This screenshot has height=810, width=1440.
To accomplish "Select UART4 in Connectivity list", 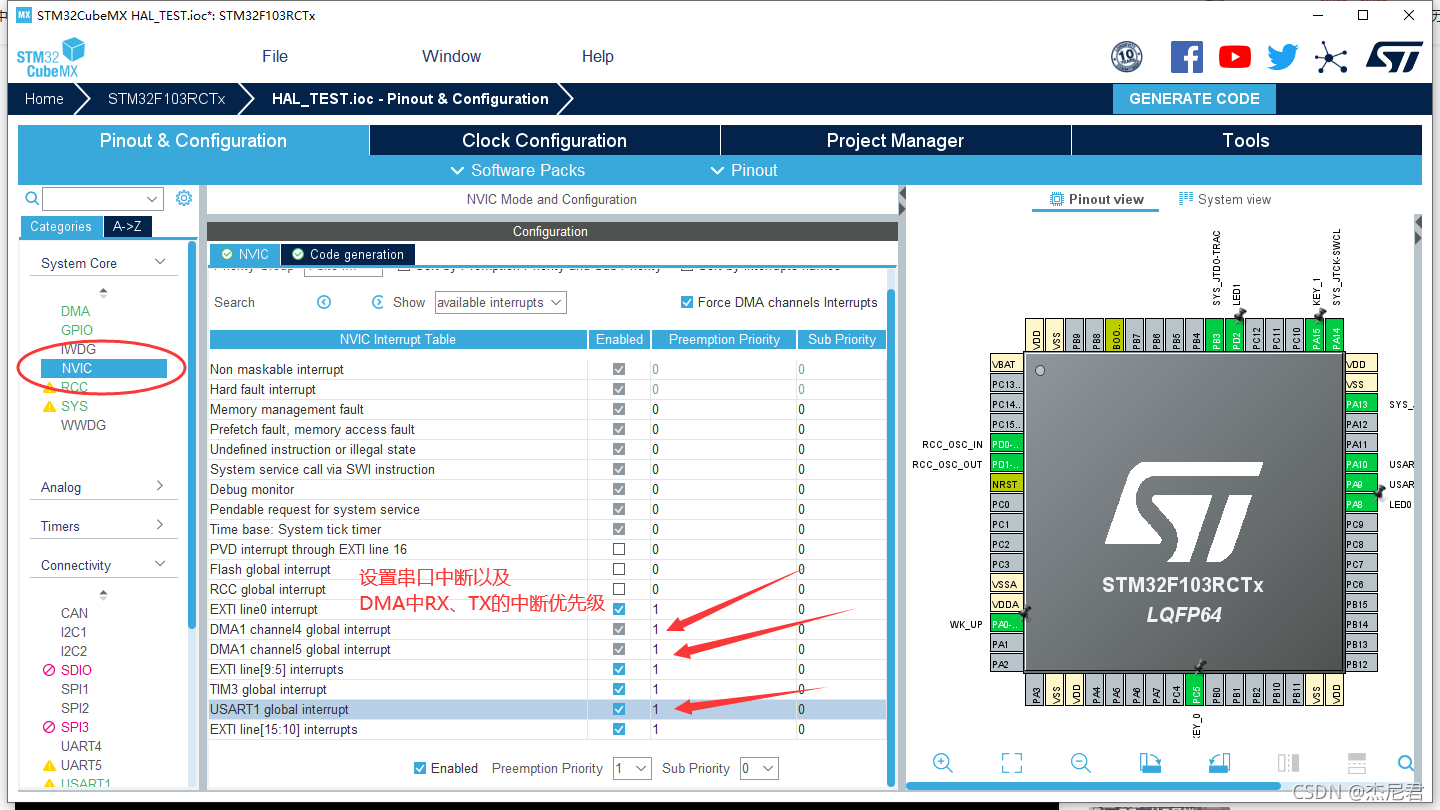I will (81, 746).
